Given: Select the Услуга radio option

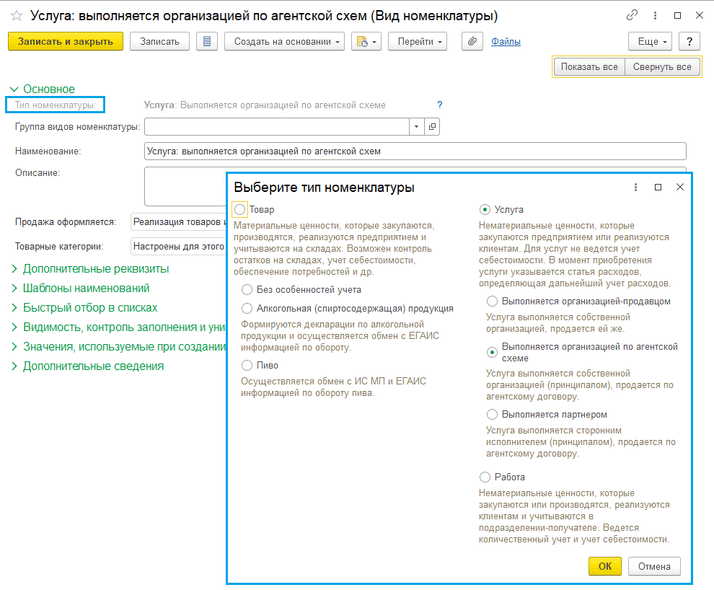Looking at the screenshot, I should point(484,209).
